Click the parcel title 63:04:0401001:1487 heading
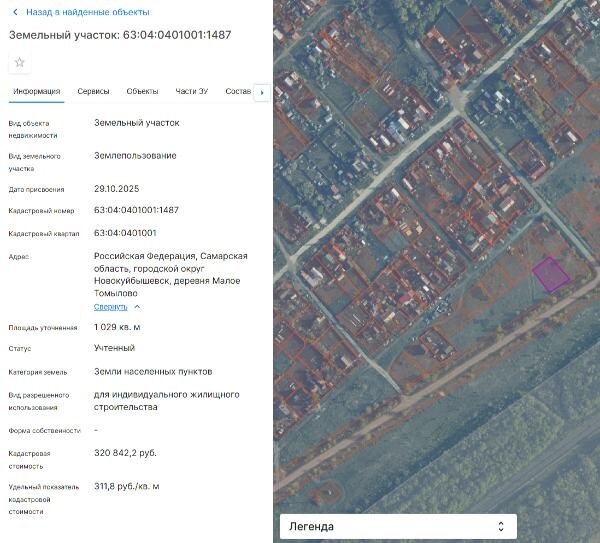This screenshot has height=543, width=600. pyautogui.click(x=120, y=35)
